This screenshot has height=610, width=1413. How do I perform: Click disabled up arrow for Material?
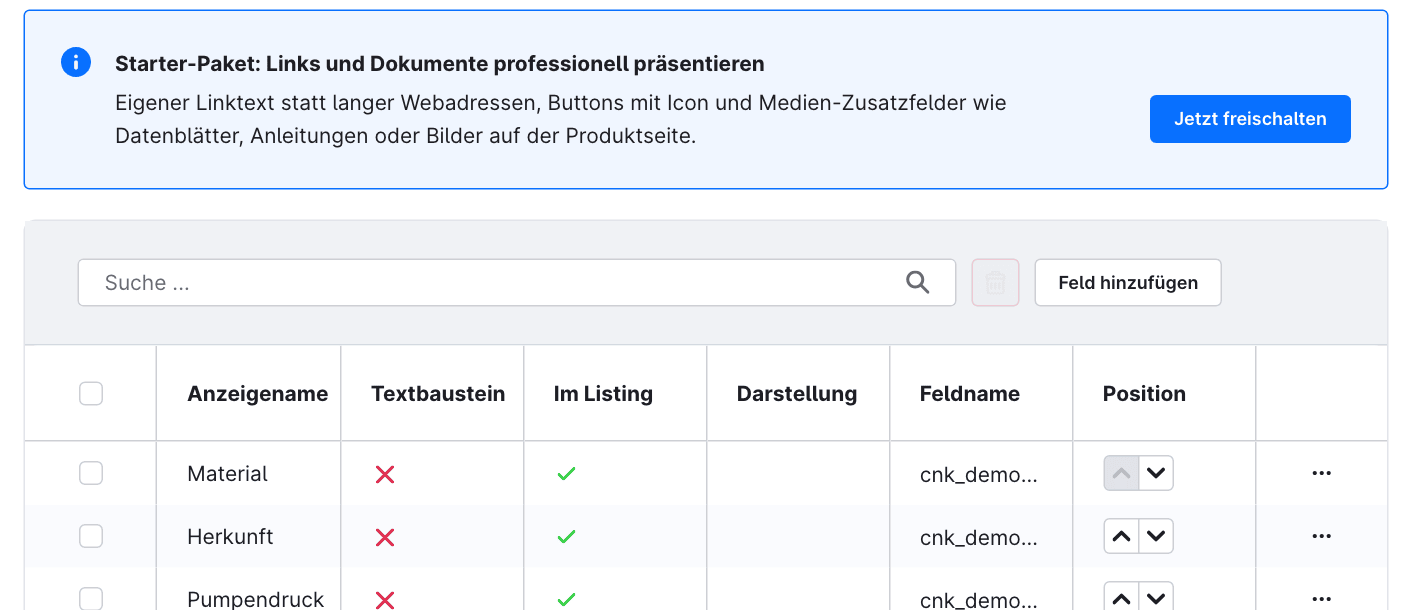tap(1122, 473)
